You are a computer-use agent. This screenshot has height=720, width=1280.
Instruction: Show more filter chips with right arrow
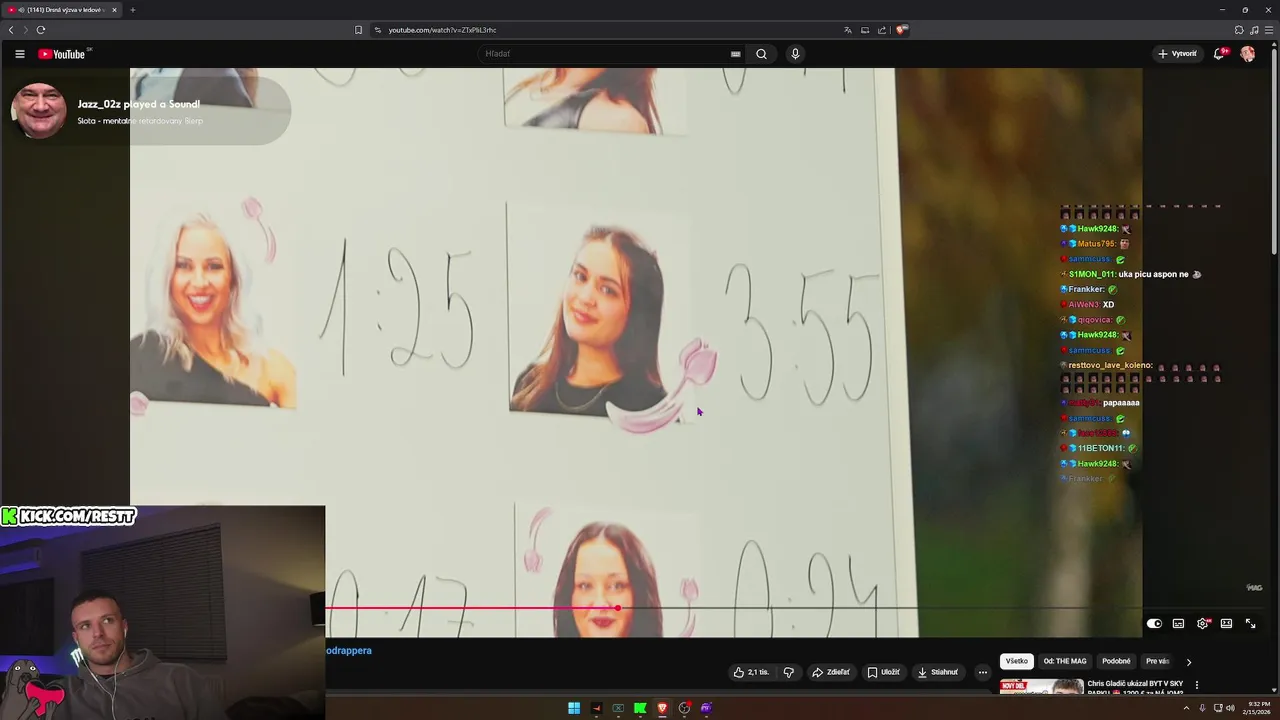click(1188, 662)
